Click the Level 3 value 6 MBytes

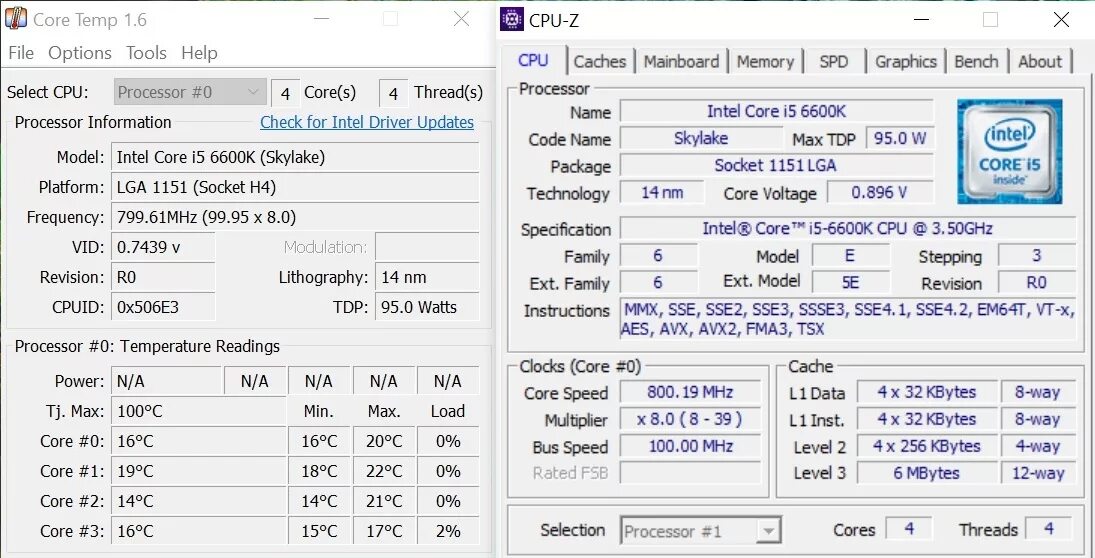pyautogui.click(x=927, y=473)
